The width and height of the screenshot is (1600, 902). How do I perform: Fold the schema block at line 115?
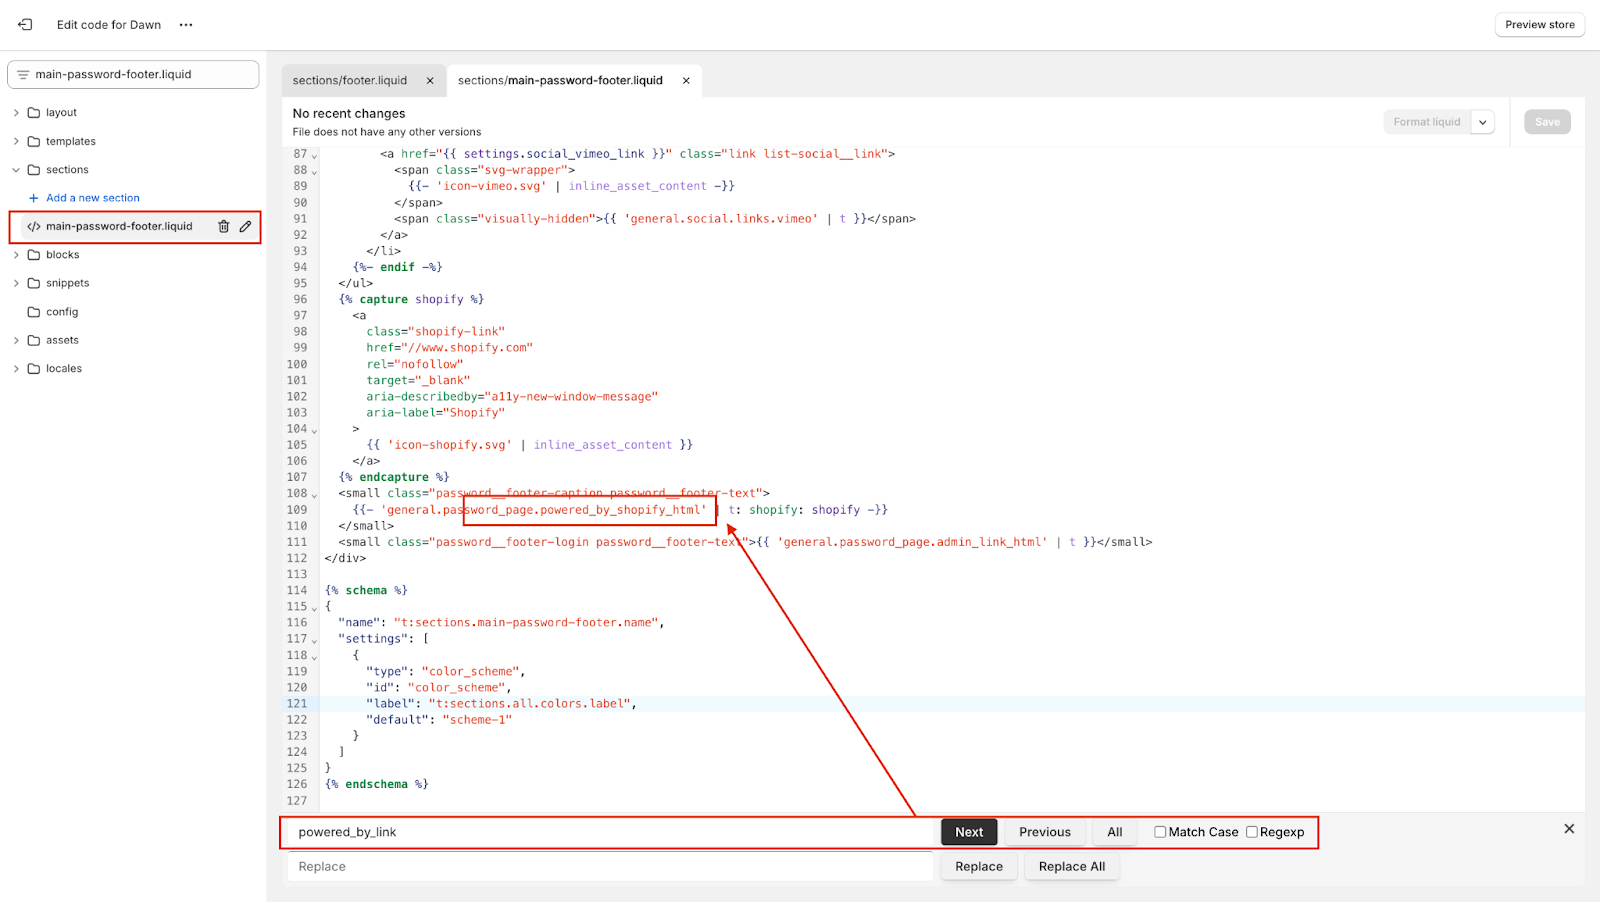314,608
